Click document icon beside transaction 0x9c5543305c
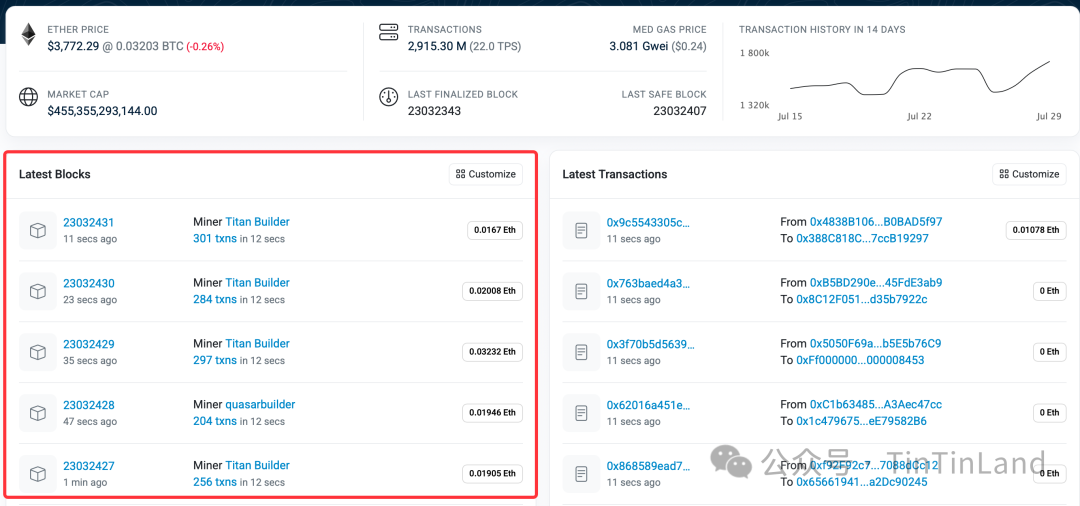The height and width of the screenshot is (506, 1080). click(581, 231)
